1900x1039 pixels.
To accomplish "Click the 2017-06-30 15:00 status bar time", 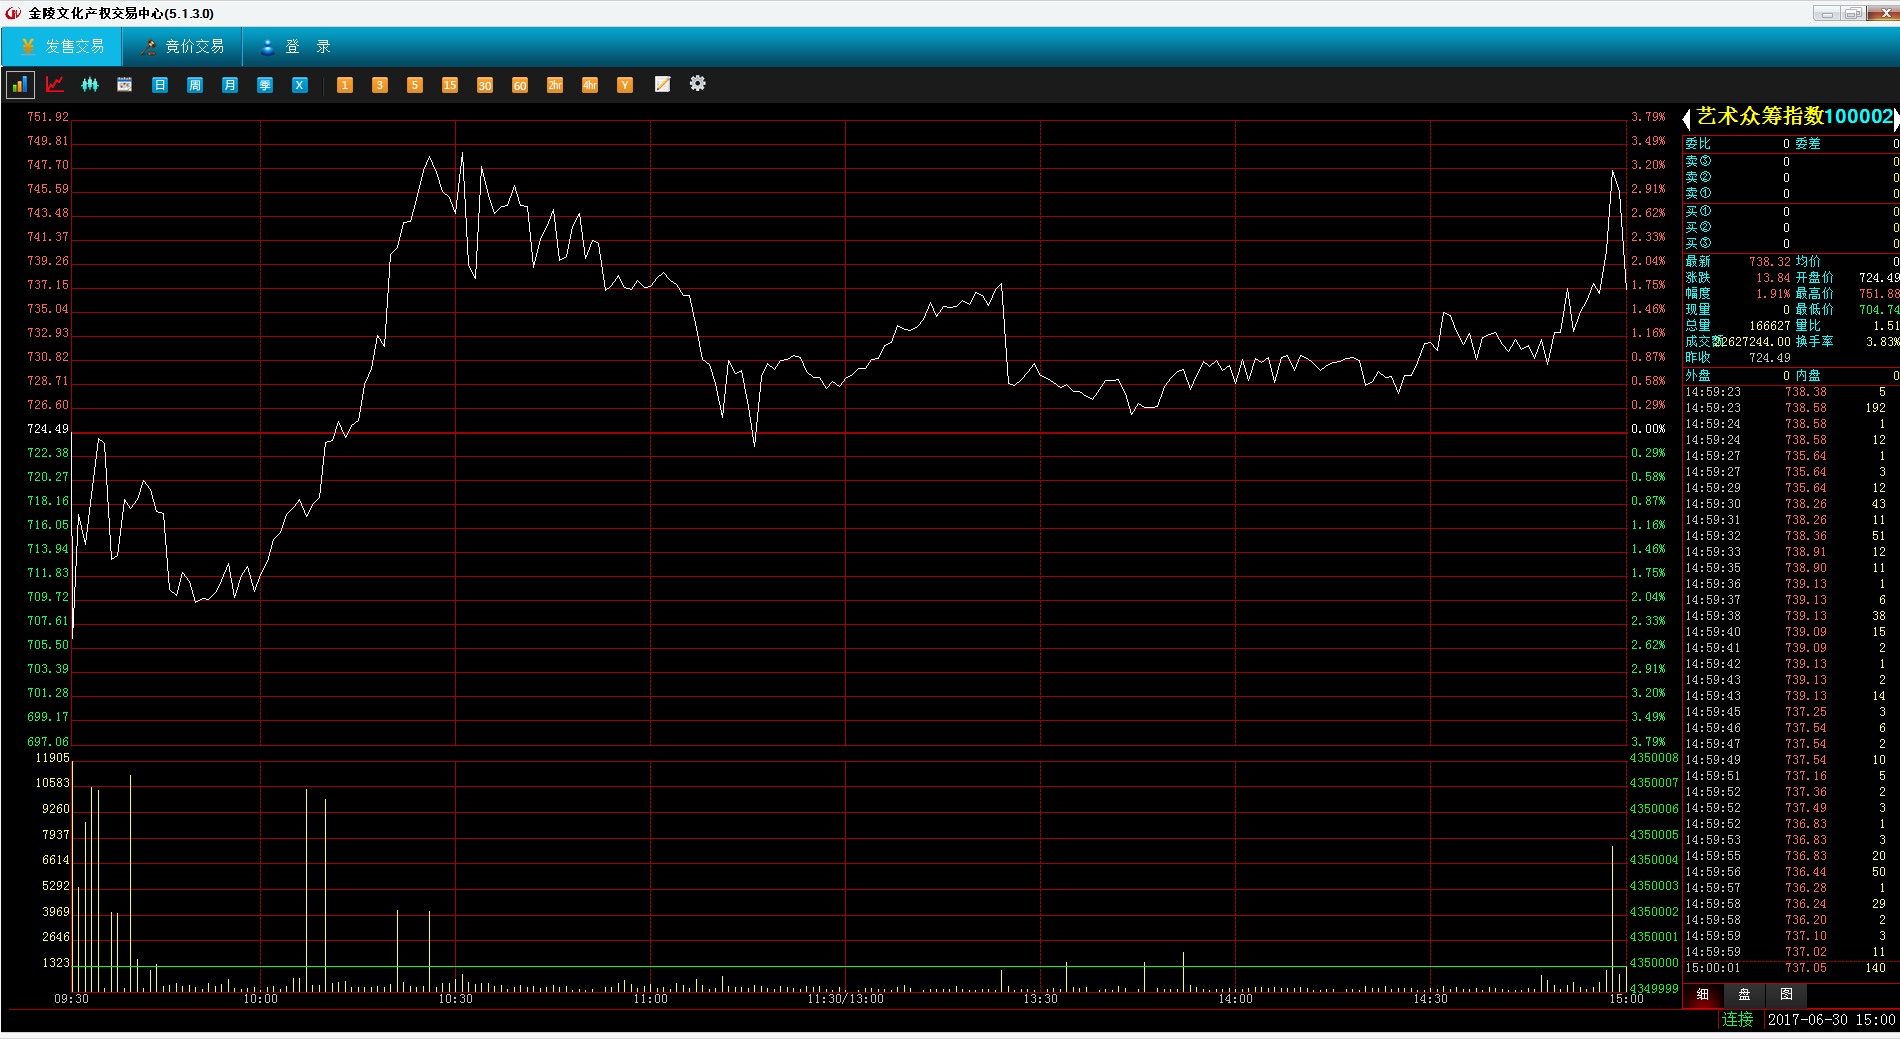I will (1831, 1020).
